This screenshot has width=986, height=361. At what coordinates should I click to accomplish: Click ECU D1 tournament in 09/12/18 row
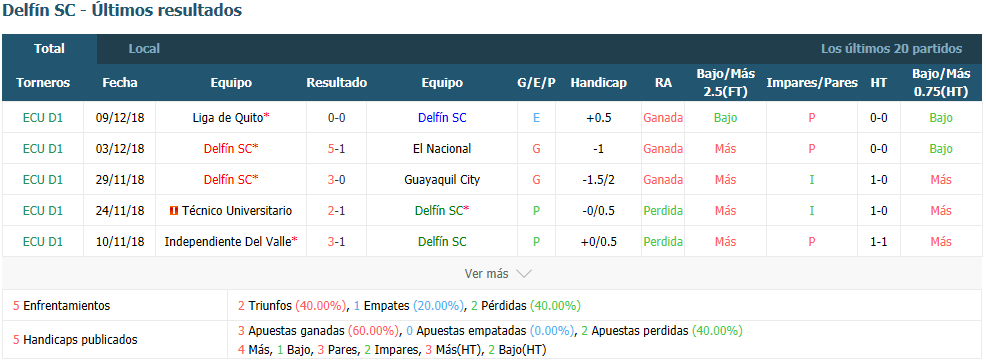click(43, 117)
